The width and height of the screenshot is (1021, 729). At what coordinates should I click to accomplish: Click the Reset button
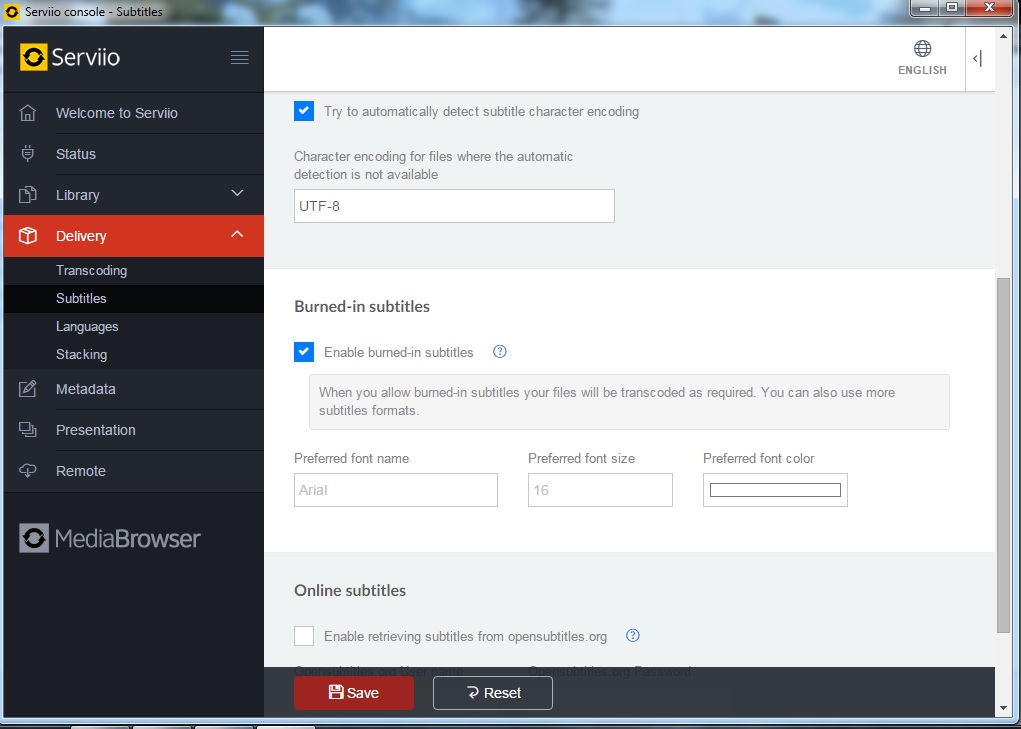click(493, 693)
